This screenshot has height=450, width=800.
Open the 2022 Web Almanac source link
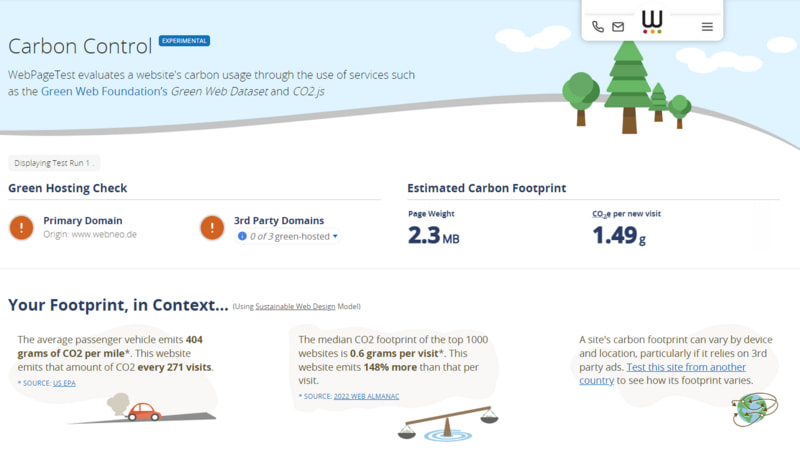[x=366, y=396]
